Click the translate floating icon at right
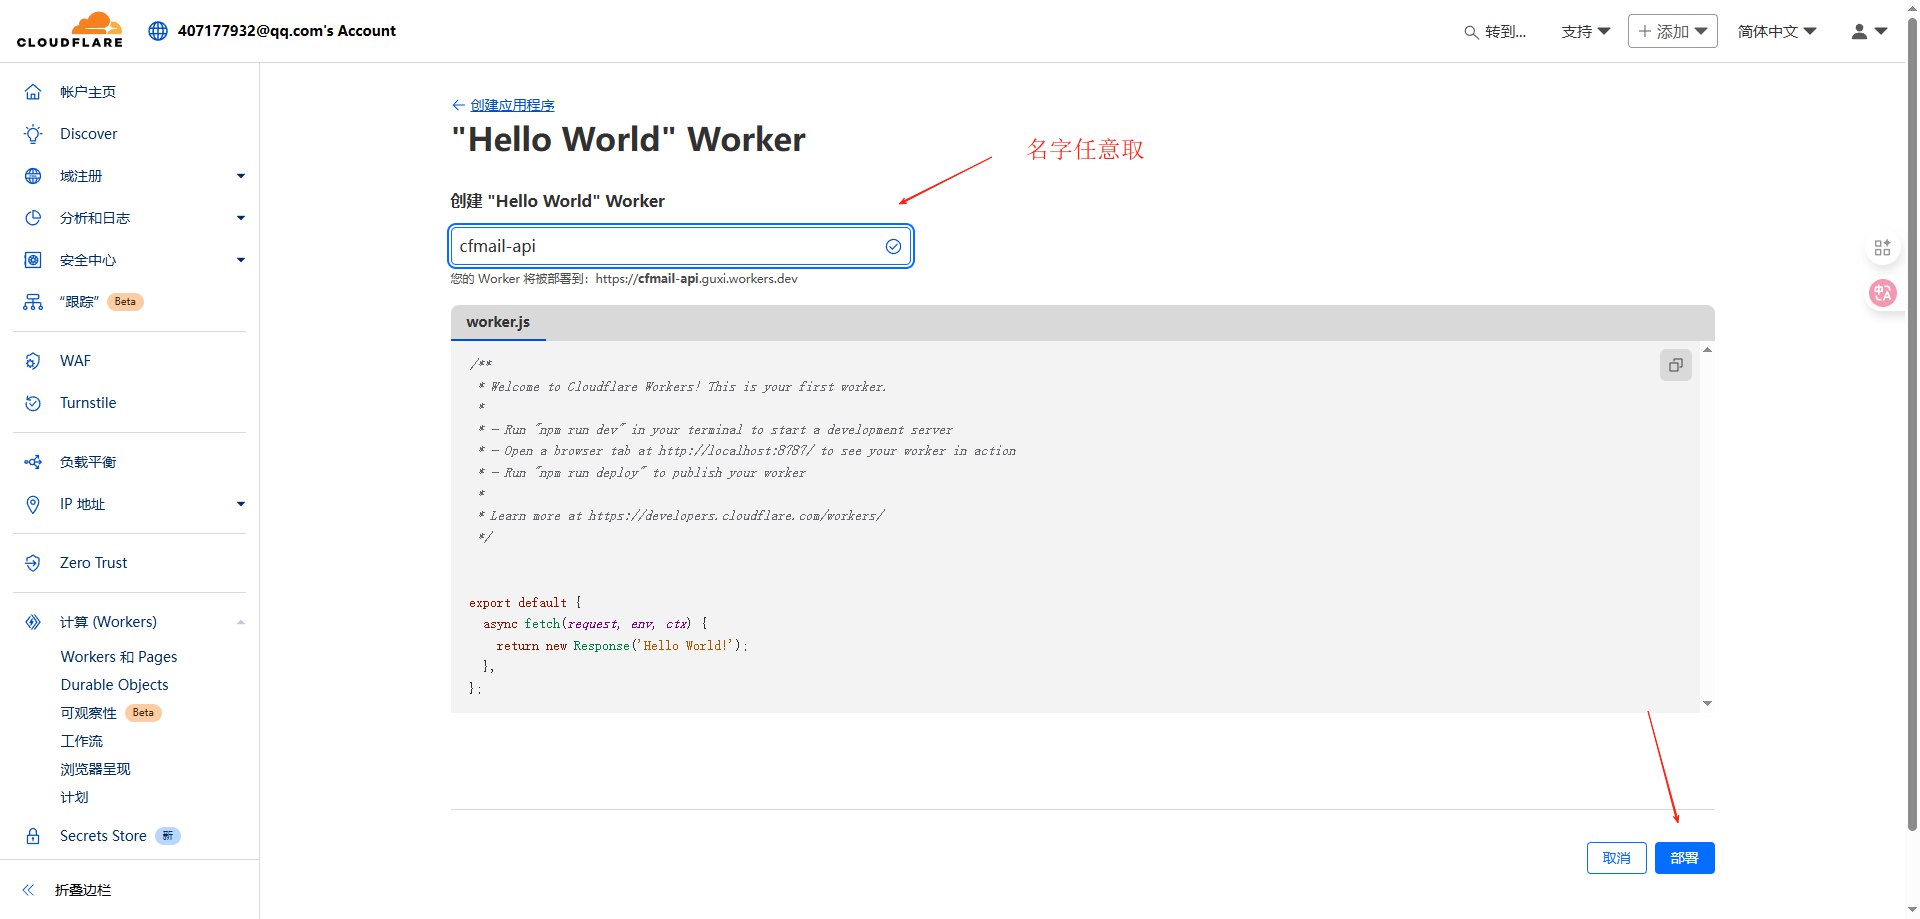 [1882, 293]
